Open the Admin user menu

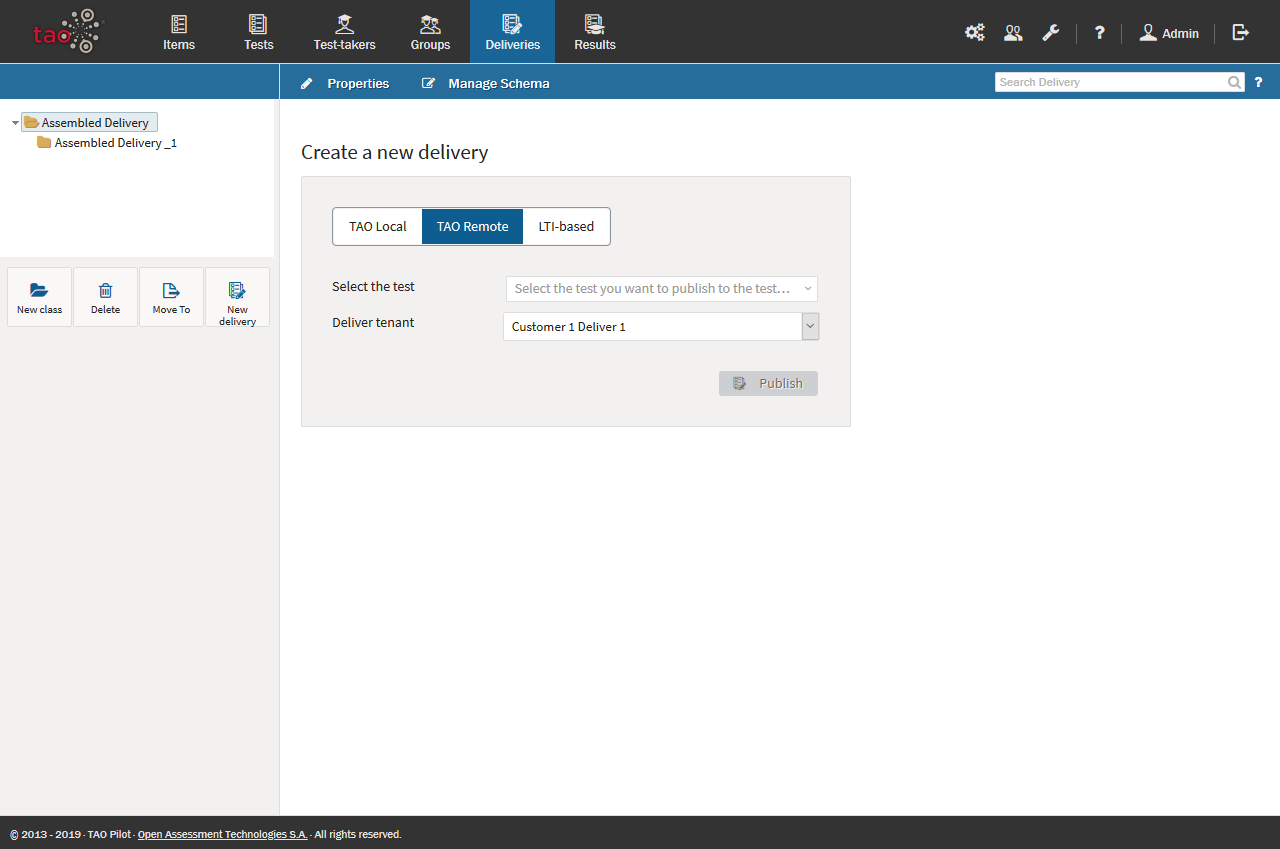[x=1169, y=33]
